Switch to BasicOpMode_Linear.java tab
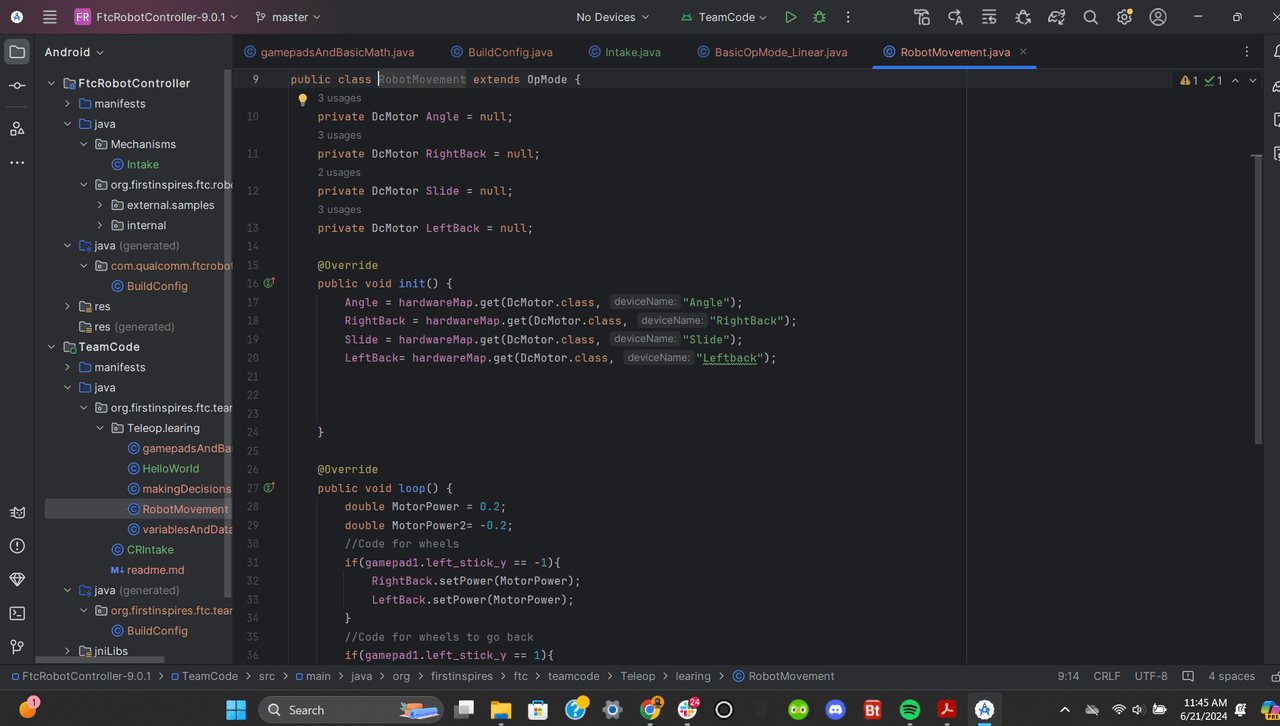The width and height of the screenshot is (1280, 726). click(x=780, y=52)
